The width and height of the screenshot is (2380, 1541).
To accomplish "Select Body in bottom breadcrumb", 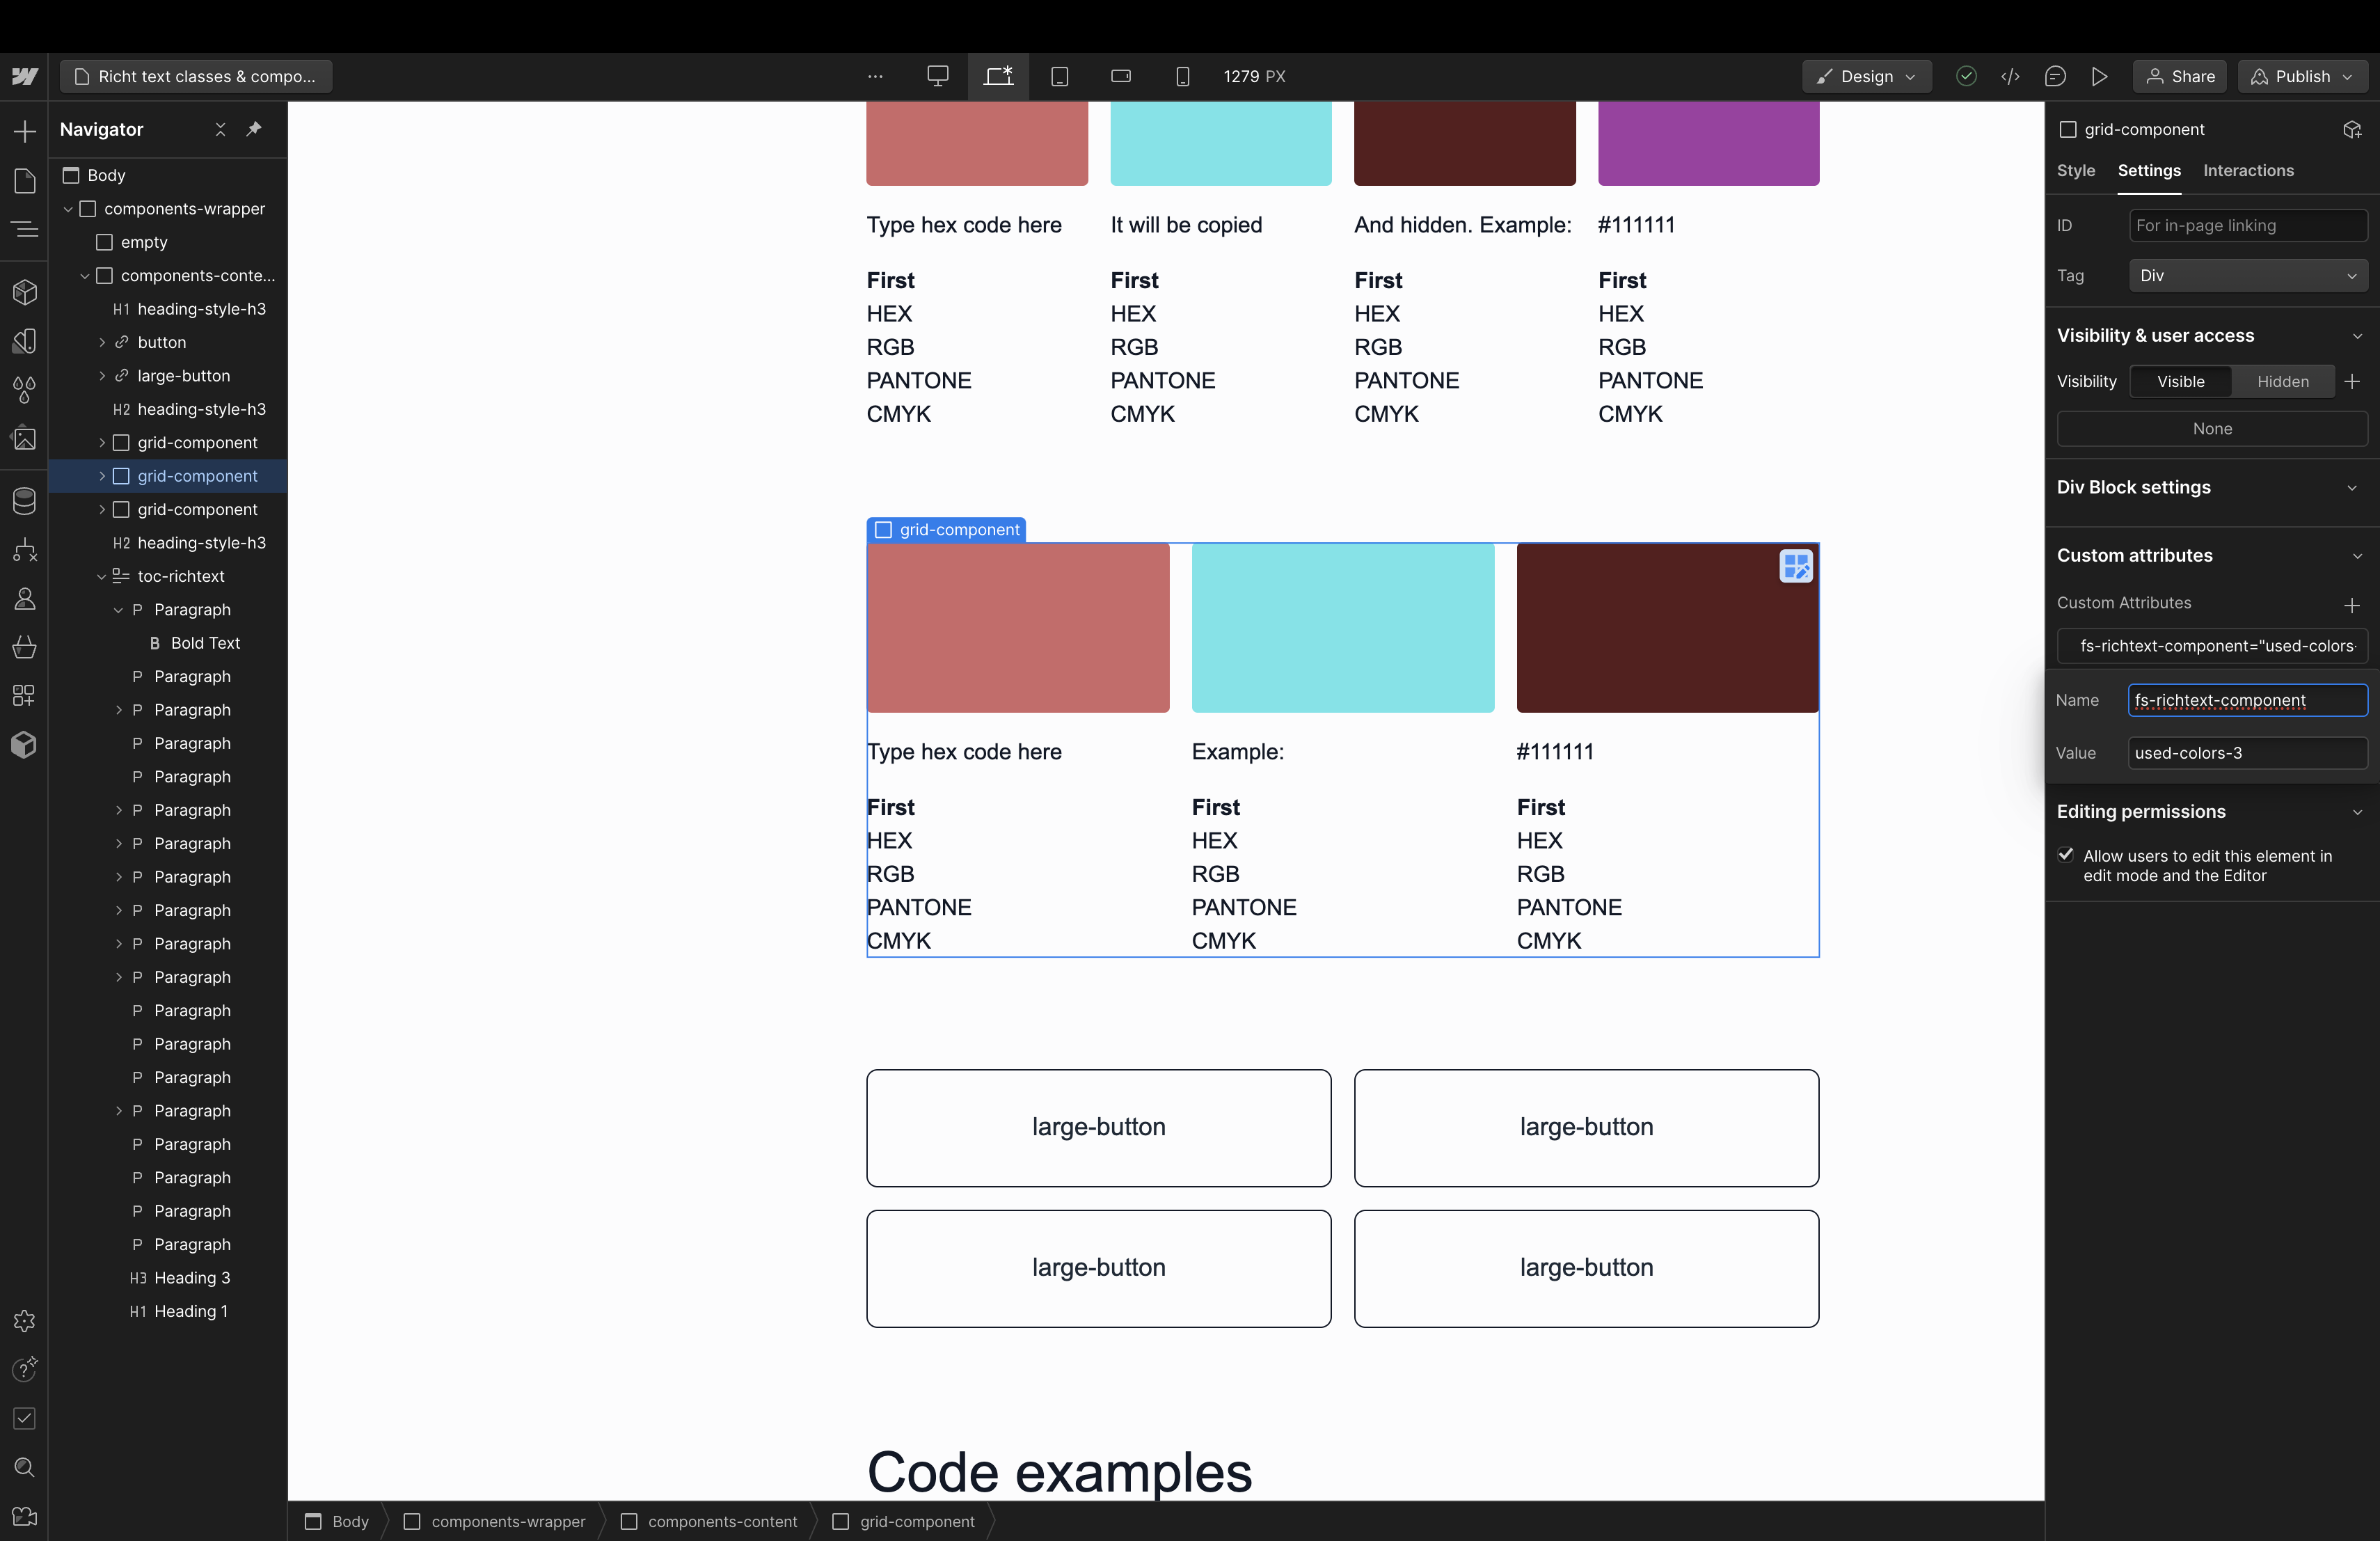I will tap(338, 1521).
